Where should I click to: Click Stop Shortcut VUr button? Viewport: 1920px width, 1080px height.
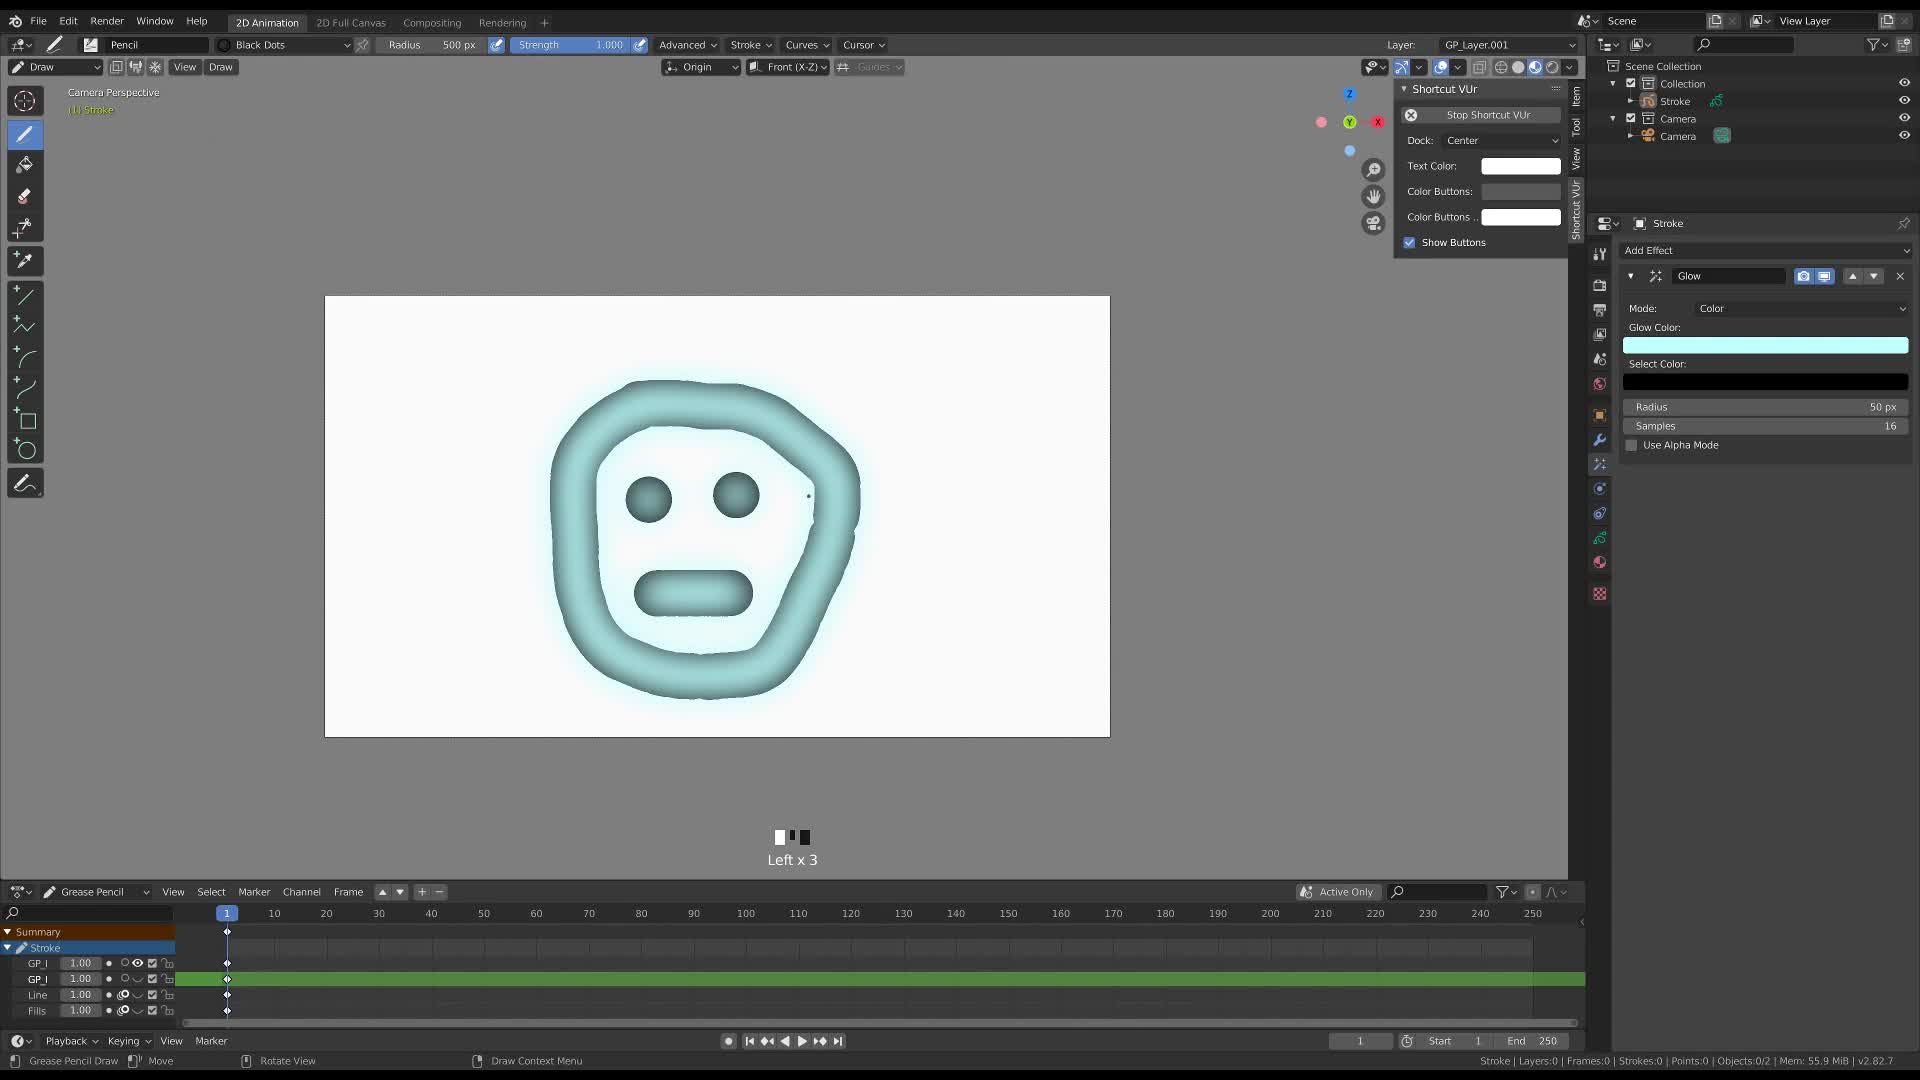point(1487,115)
